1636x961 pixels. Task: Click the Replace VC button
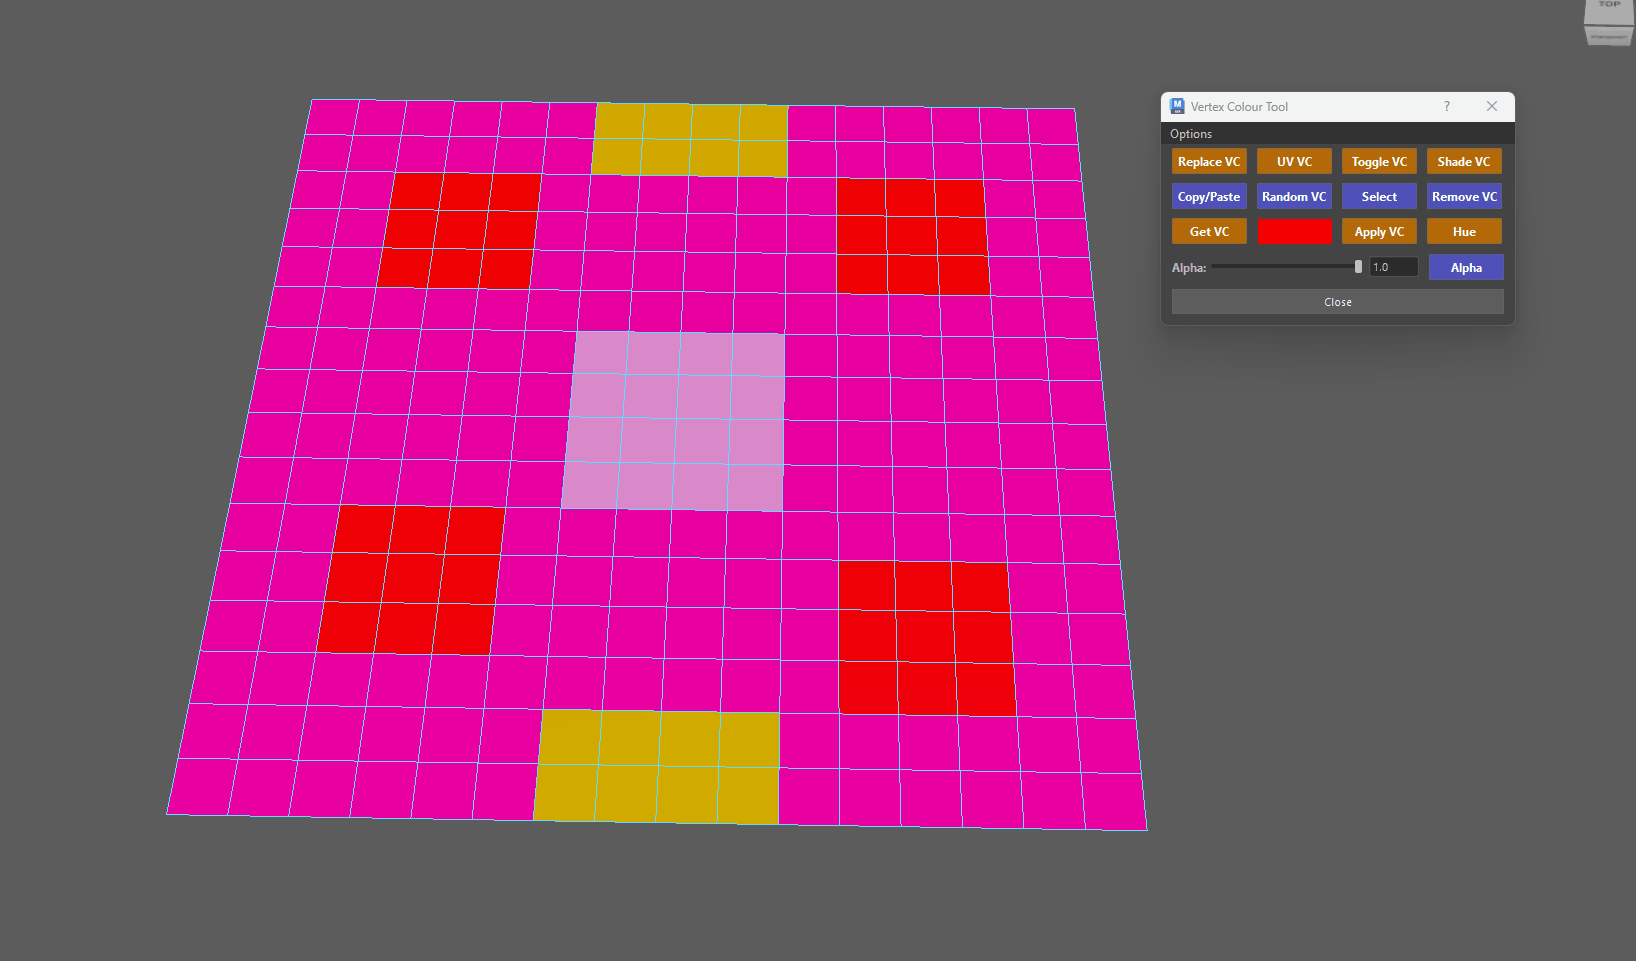coord(1209,162)
